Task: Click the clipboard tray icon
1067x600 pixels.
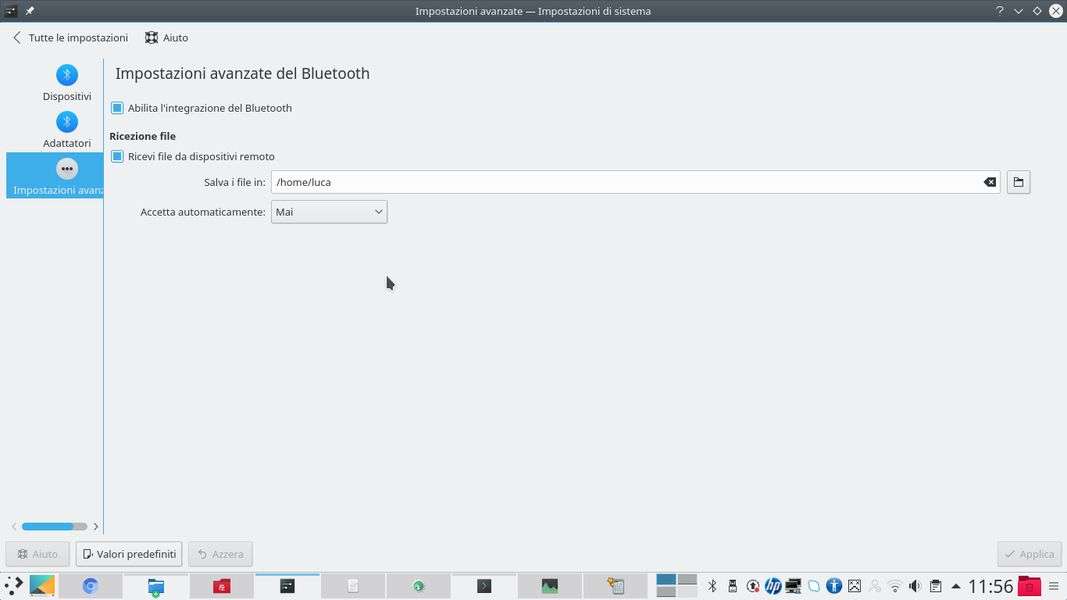Action: point(936,586)
